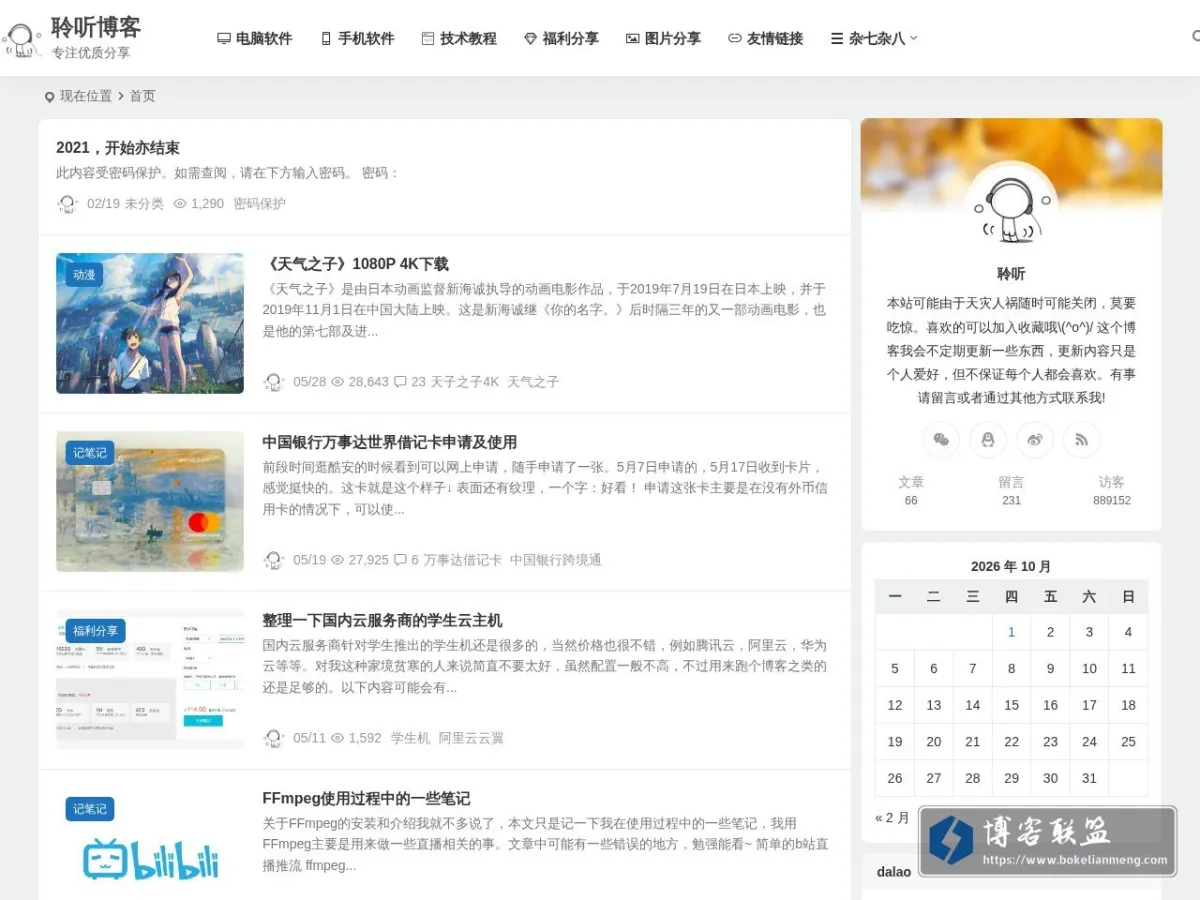Click 记笔记 badge on bank card post

(89, 453)
